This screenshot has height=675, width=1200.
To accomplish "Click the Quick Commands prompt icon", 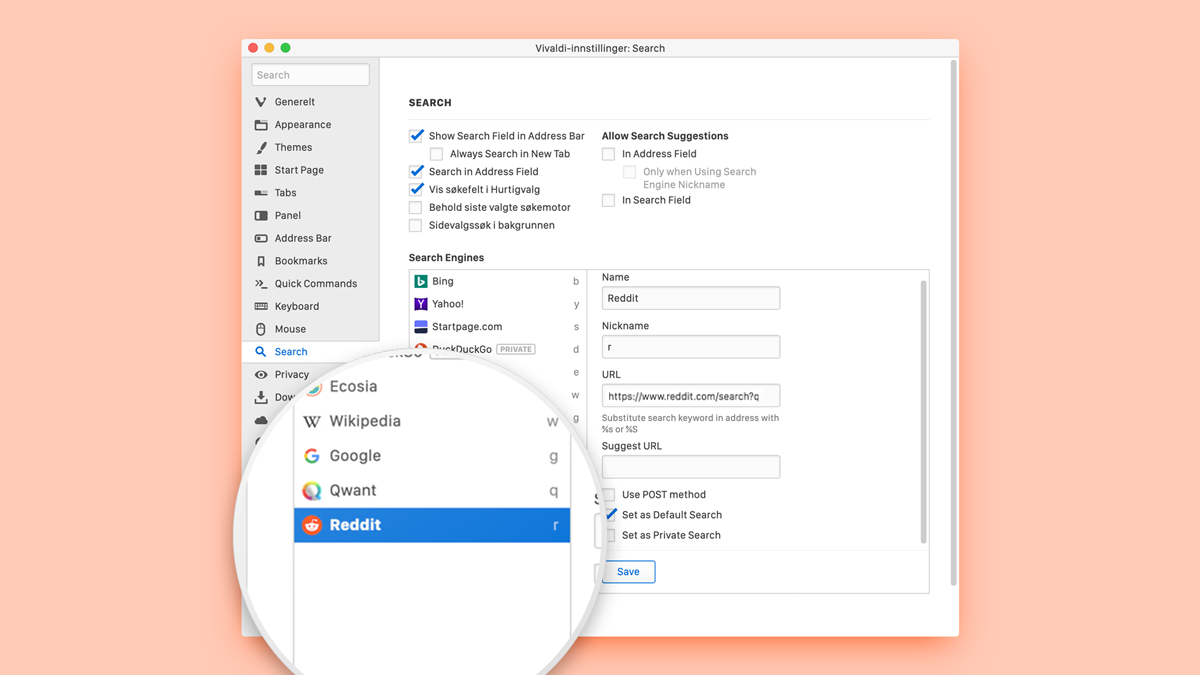I will click(x=261, y=284).
